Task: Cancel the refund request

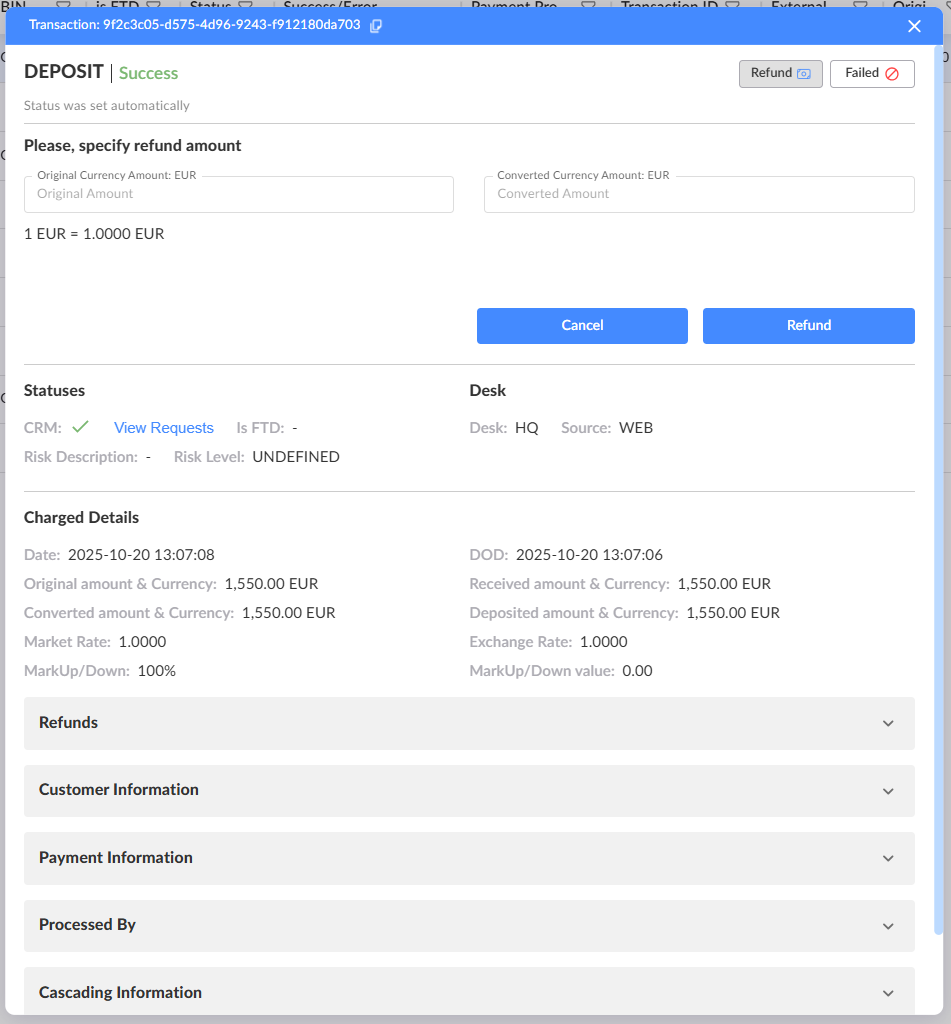Action: coord(582,326)
